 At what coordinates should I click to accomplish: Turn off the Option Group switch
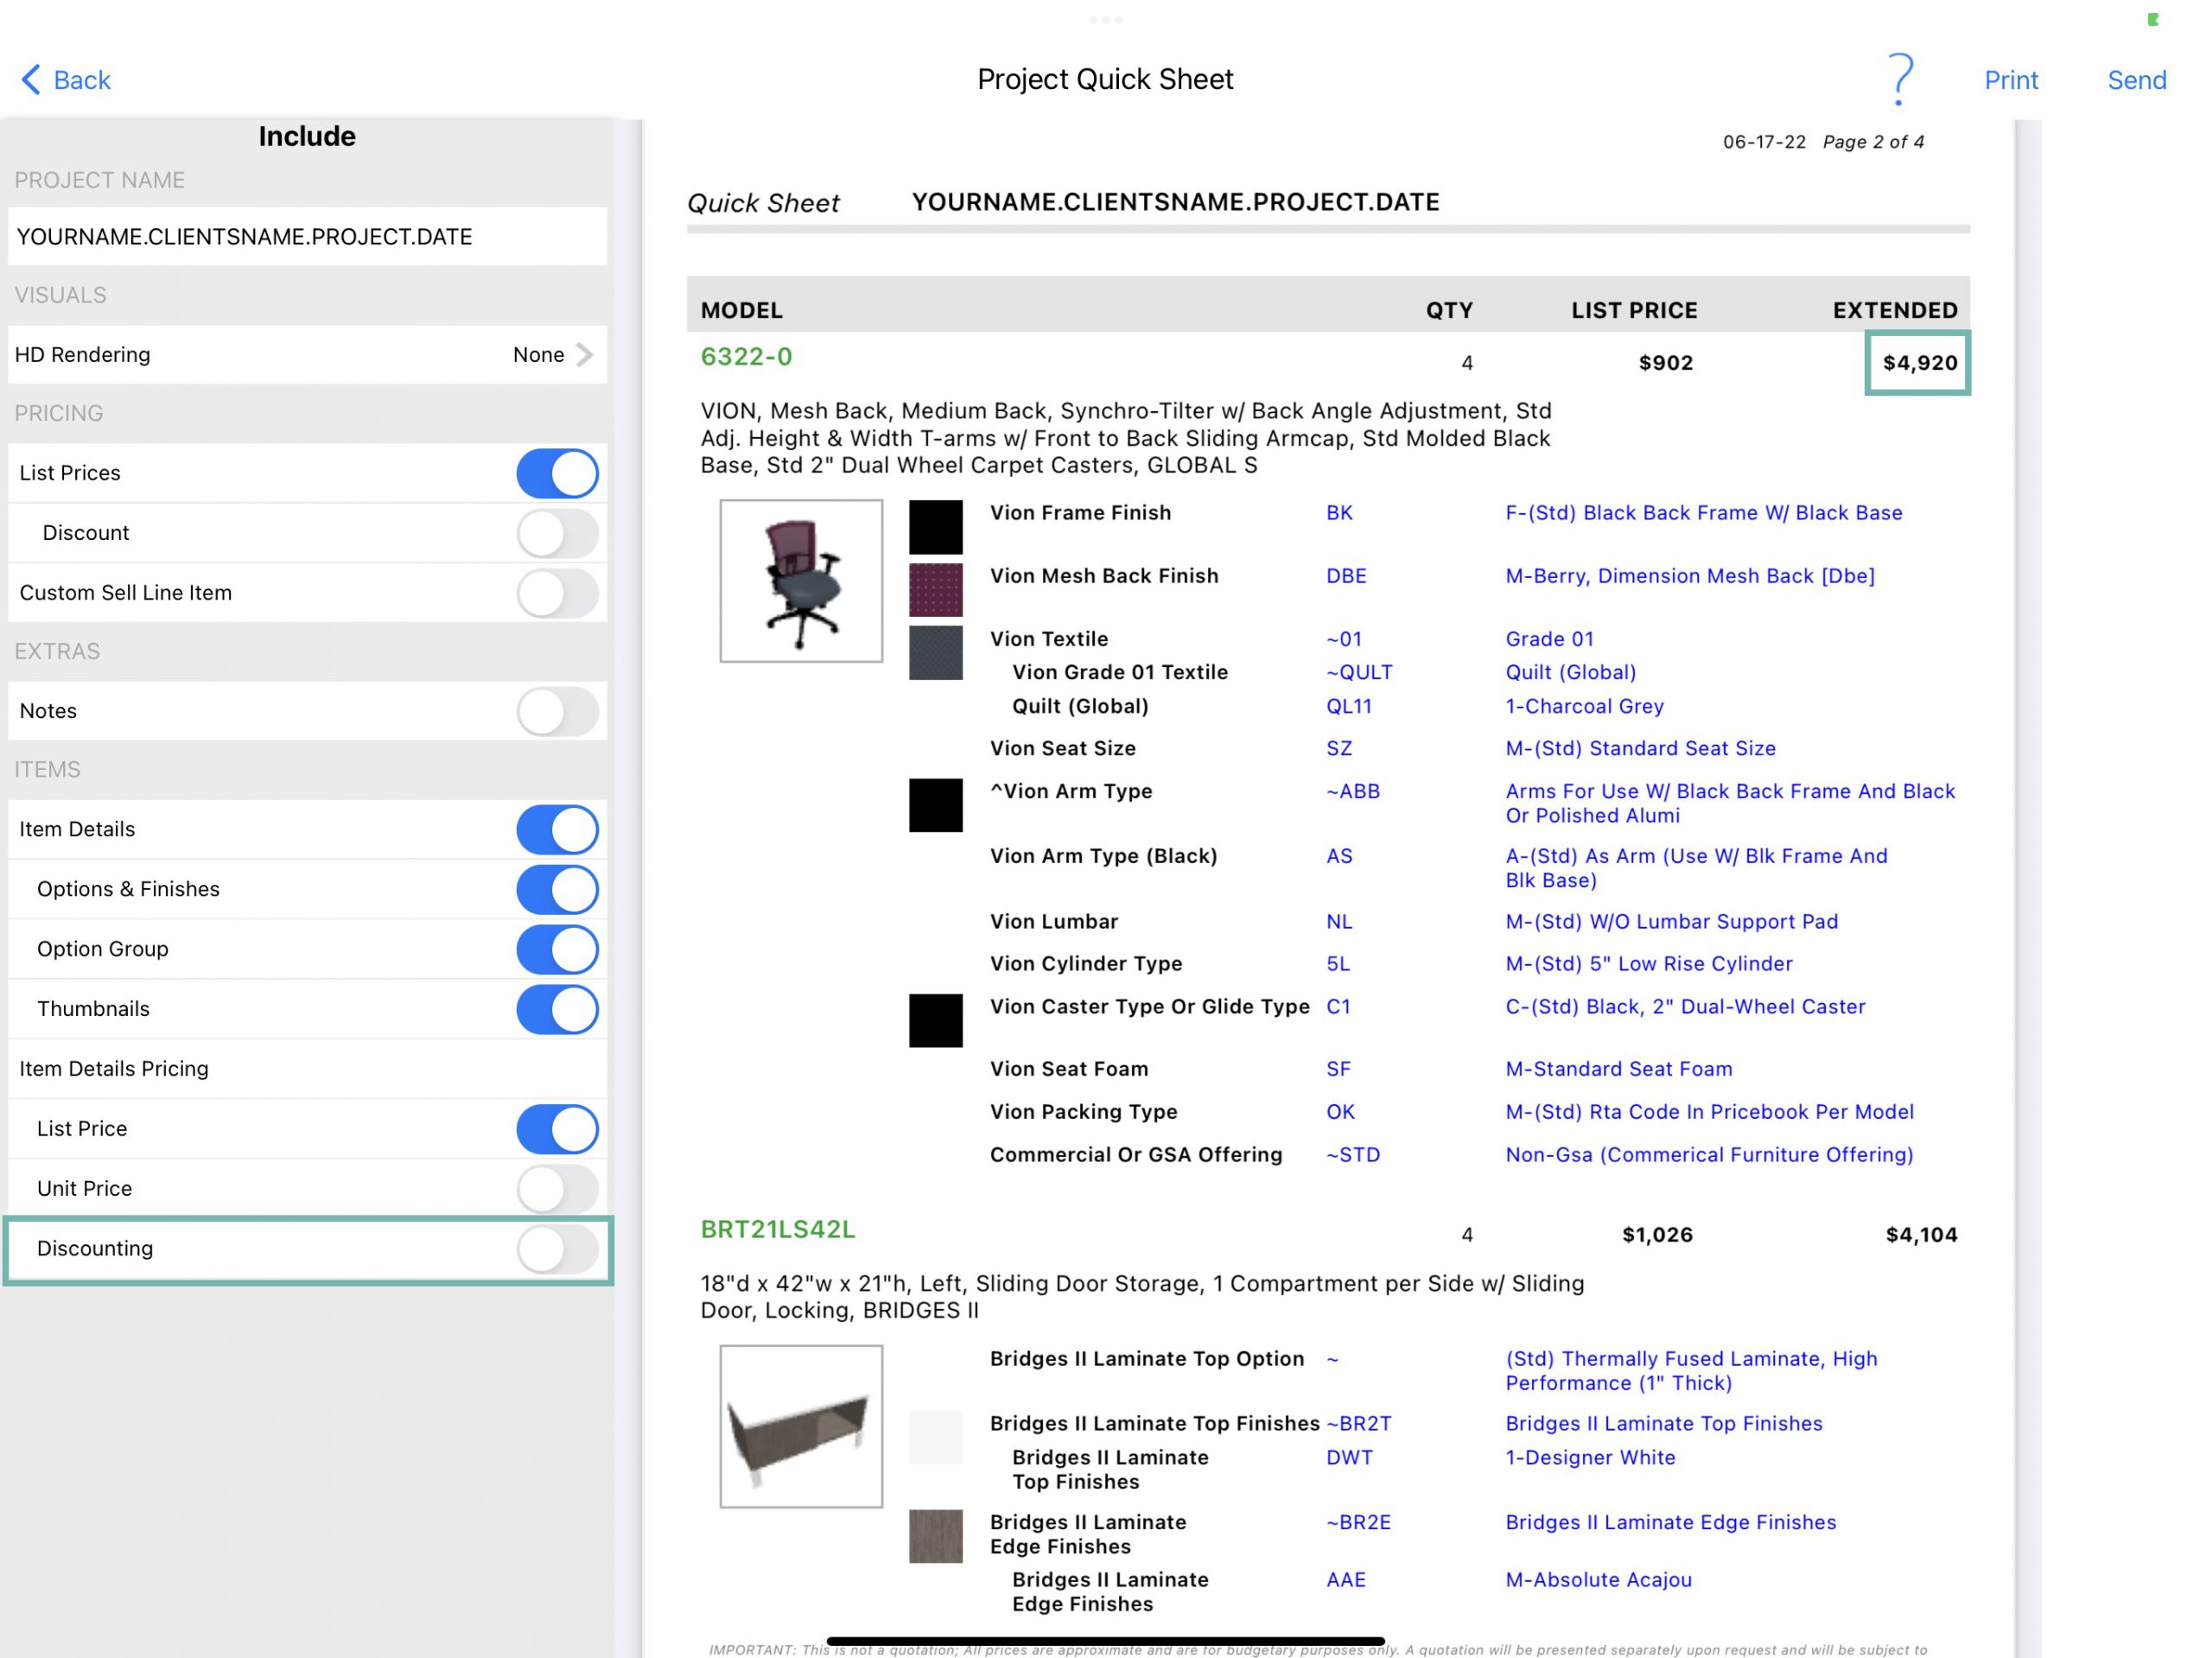(557, 949)
